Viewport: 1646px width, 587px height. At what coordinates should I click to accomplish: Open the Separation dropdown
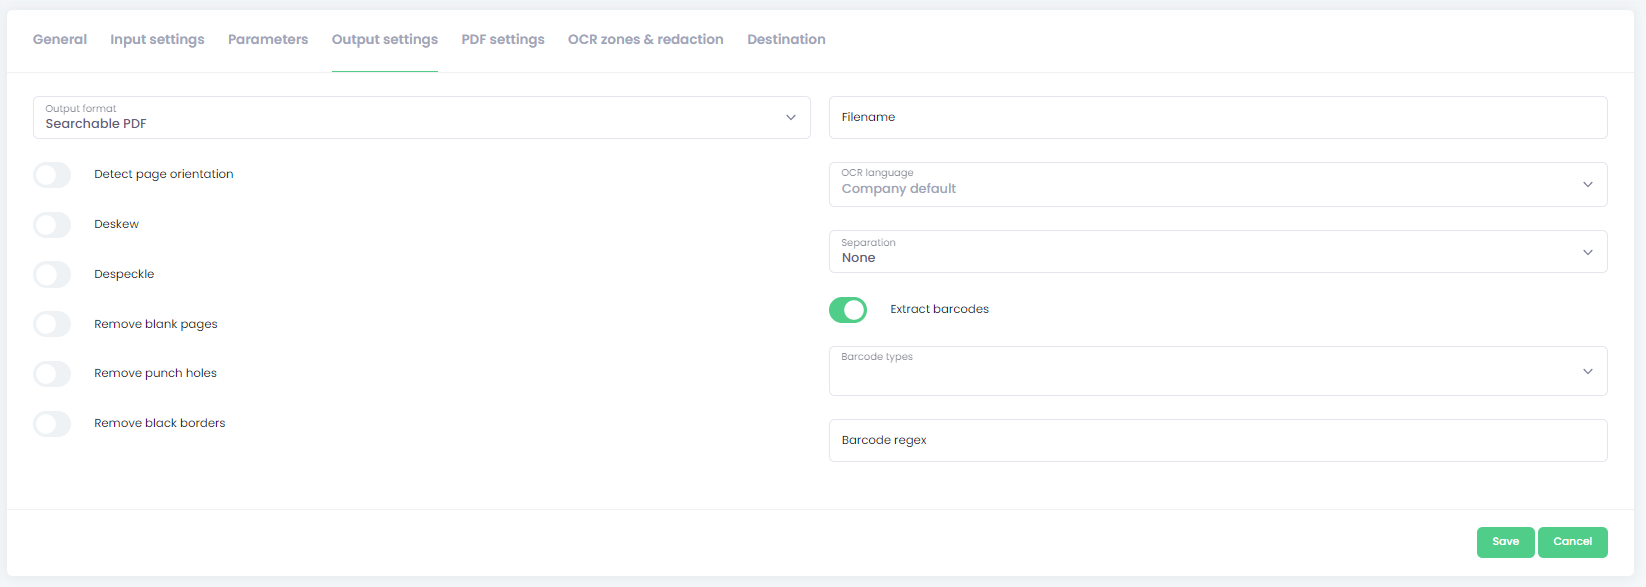(1218, 251)
